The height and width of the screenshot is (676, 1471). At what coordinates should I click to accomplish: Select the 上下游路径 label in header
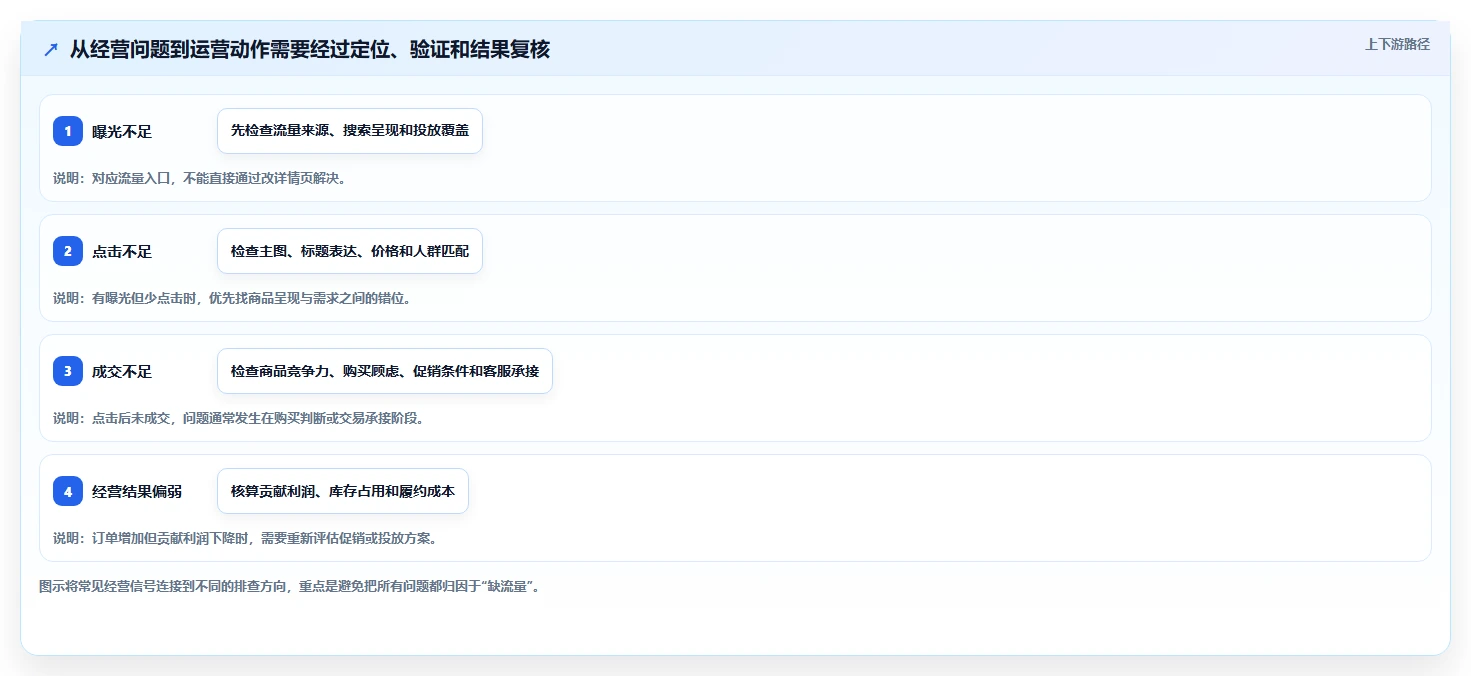click(1398, 44)
